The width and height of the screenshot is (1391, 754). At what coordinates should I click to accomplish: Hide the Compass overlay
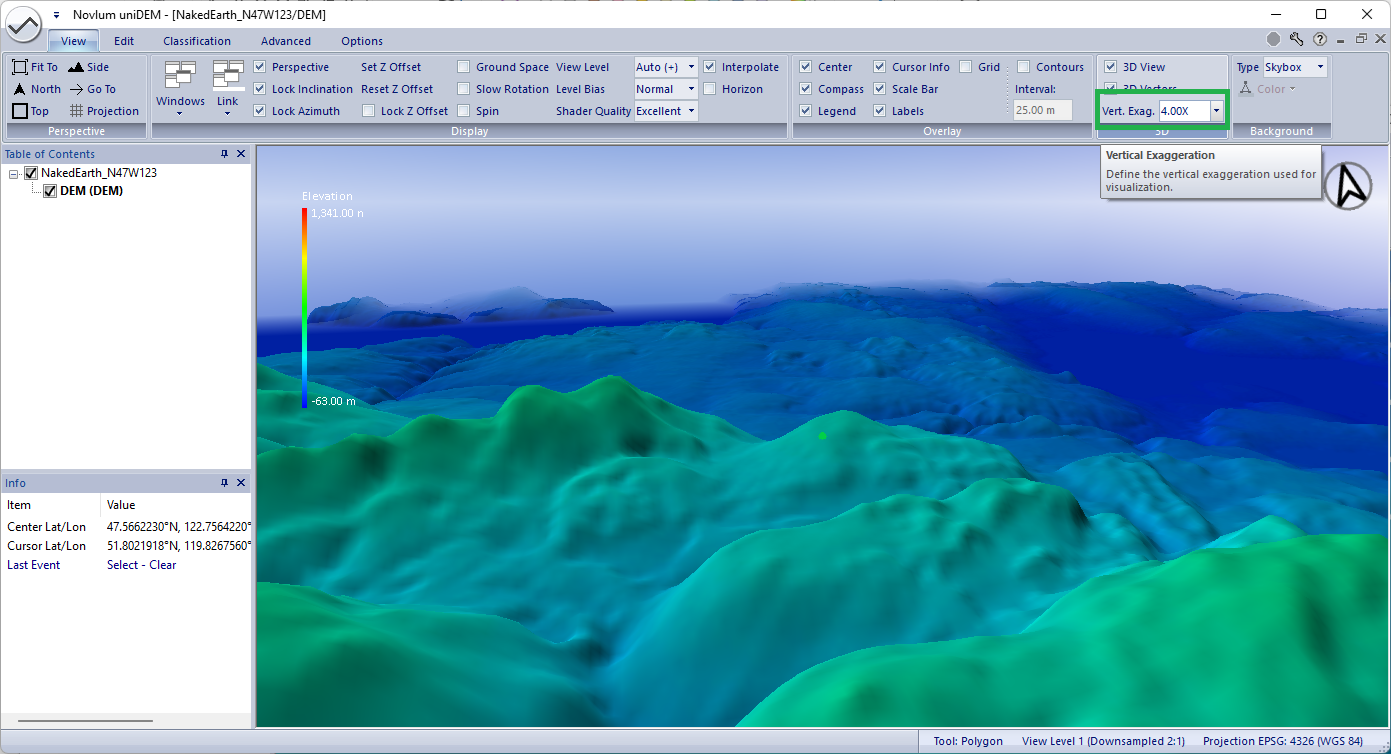click(x=806, y=89)
